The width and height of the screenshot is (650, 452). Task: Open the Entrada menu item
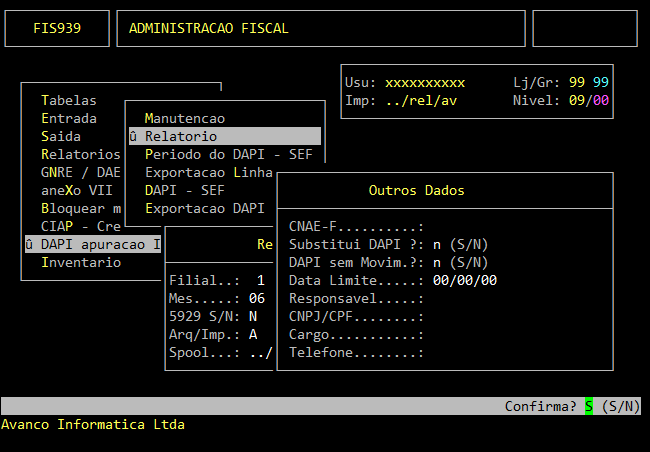point(69,118)
